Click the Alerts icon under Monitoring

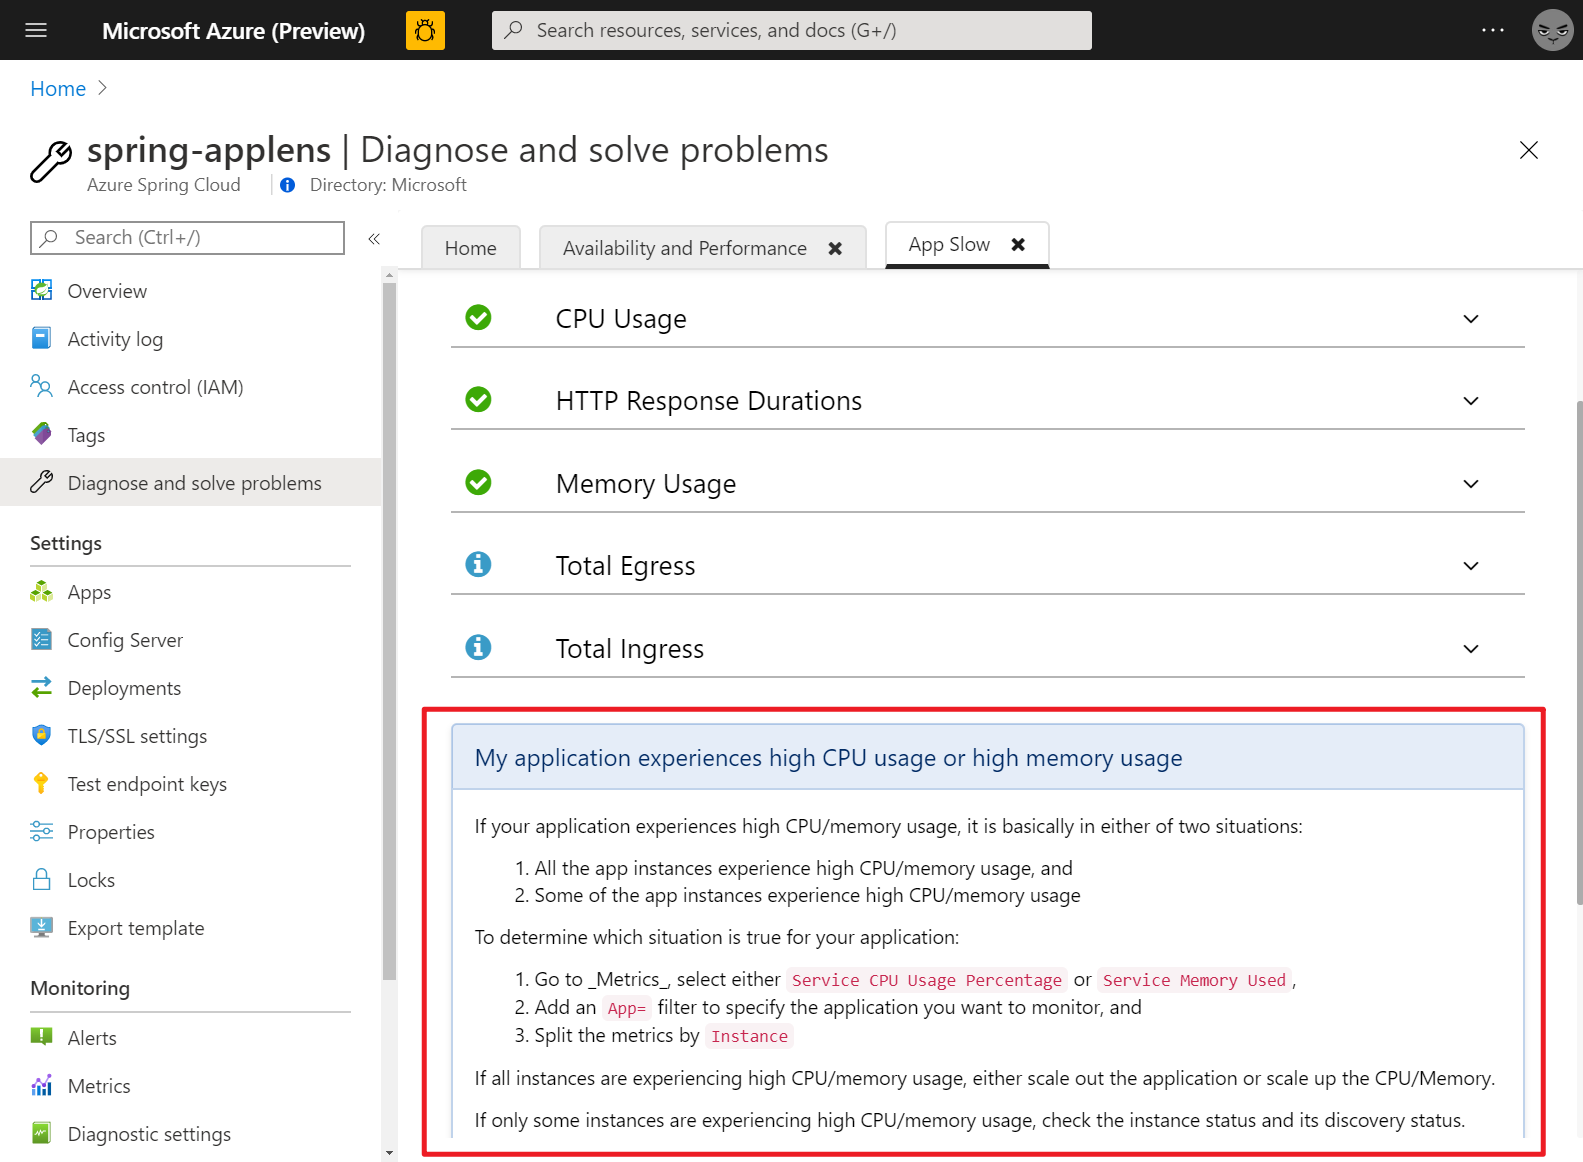tap(41, 1037)
